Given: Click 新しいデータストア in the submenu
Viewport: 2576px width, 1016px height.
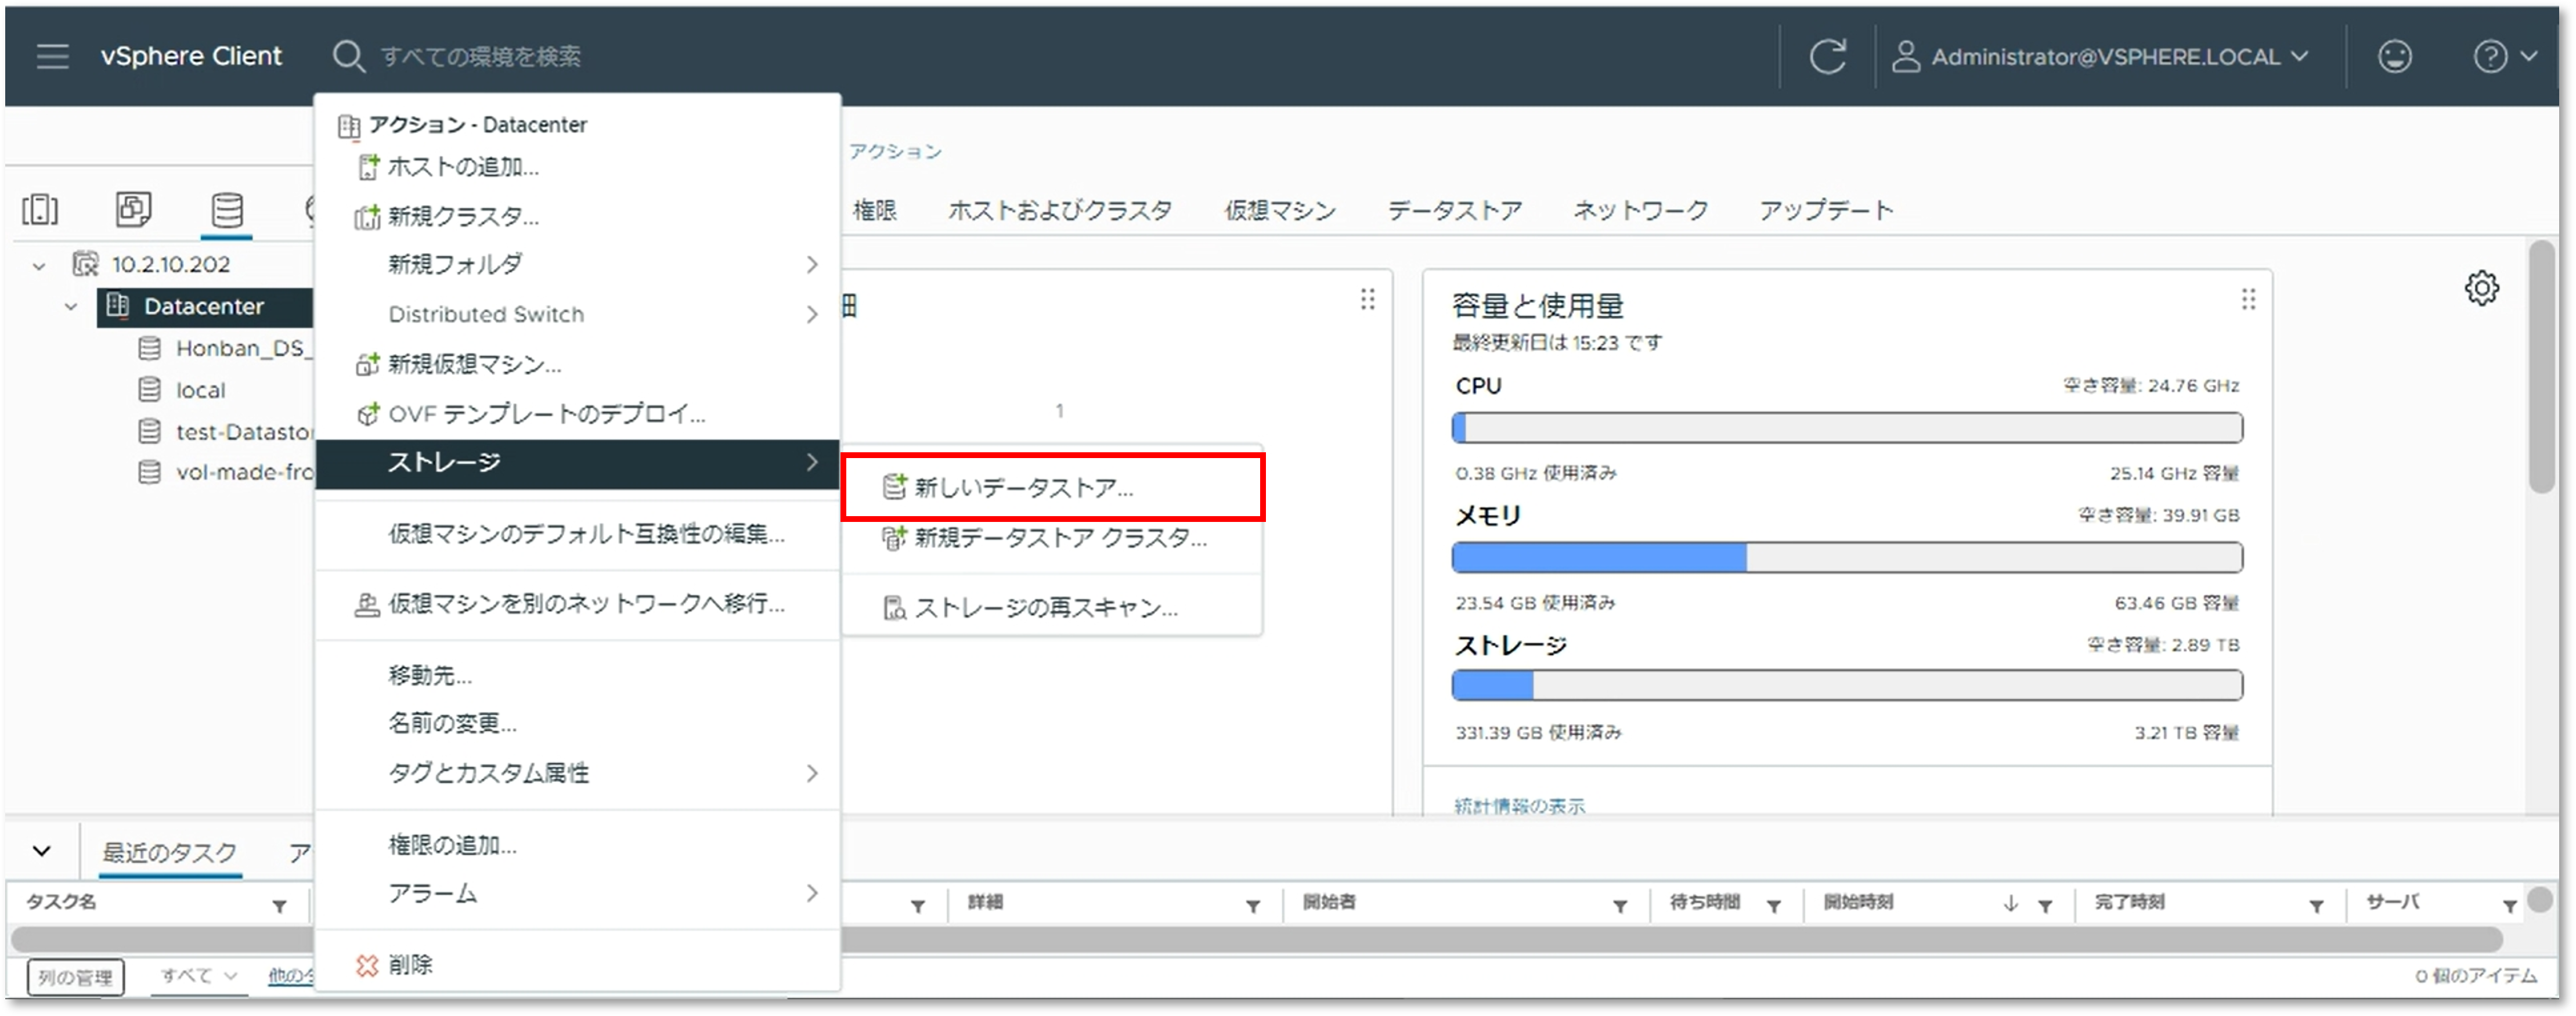Looking at the screenshot, I should click(1053, 487).
